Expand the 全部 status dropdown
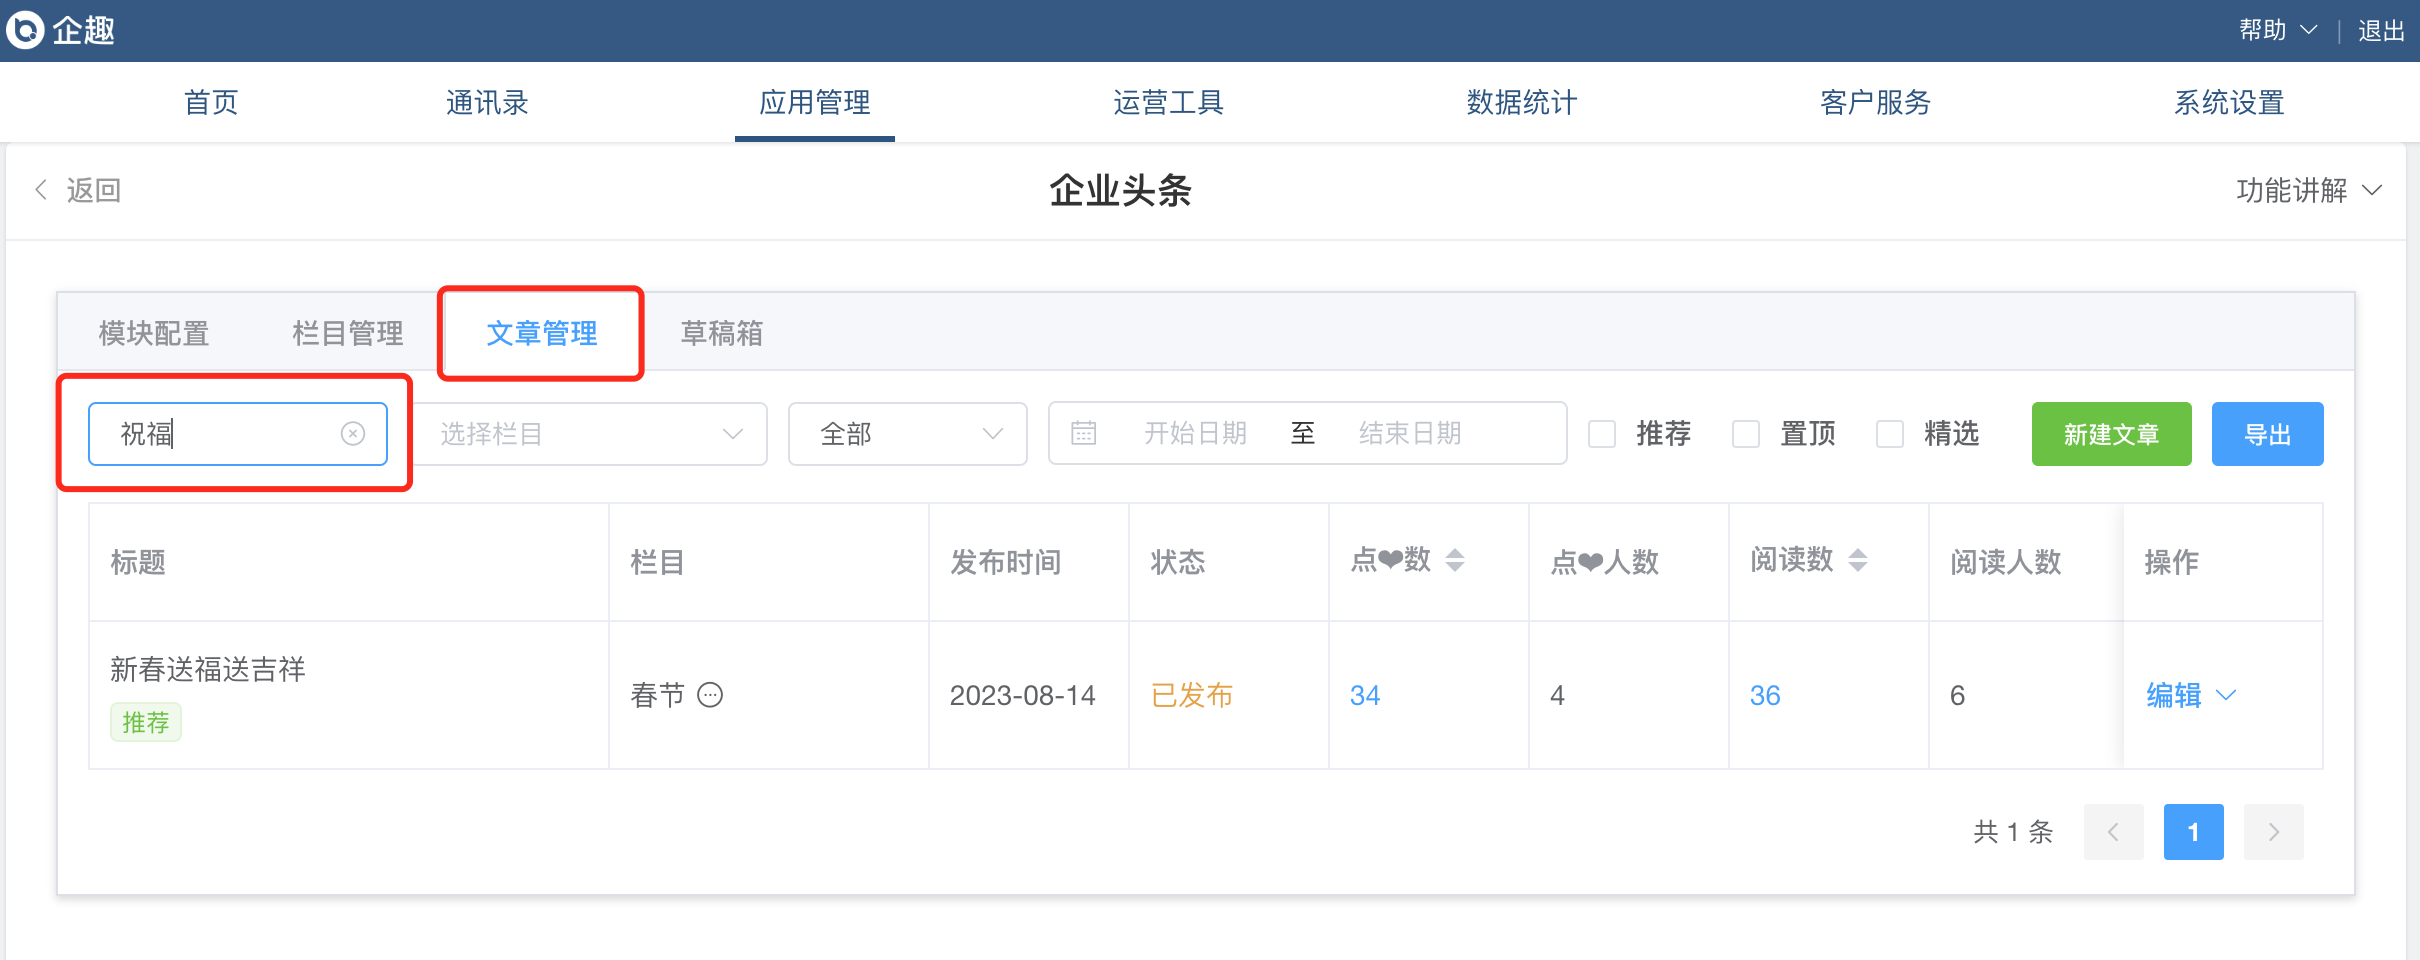The height and width of the screenshot is (960, 2420). pos(907,434)
